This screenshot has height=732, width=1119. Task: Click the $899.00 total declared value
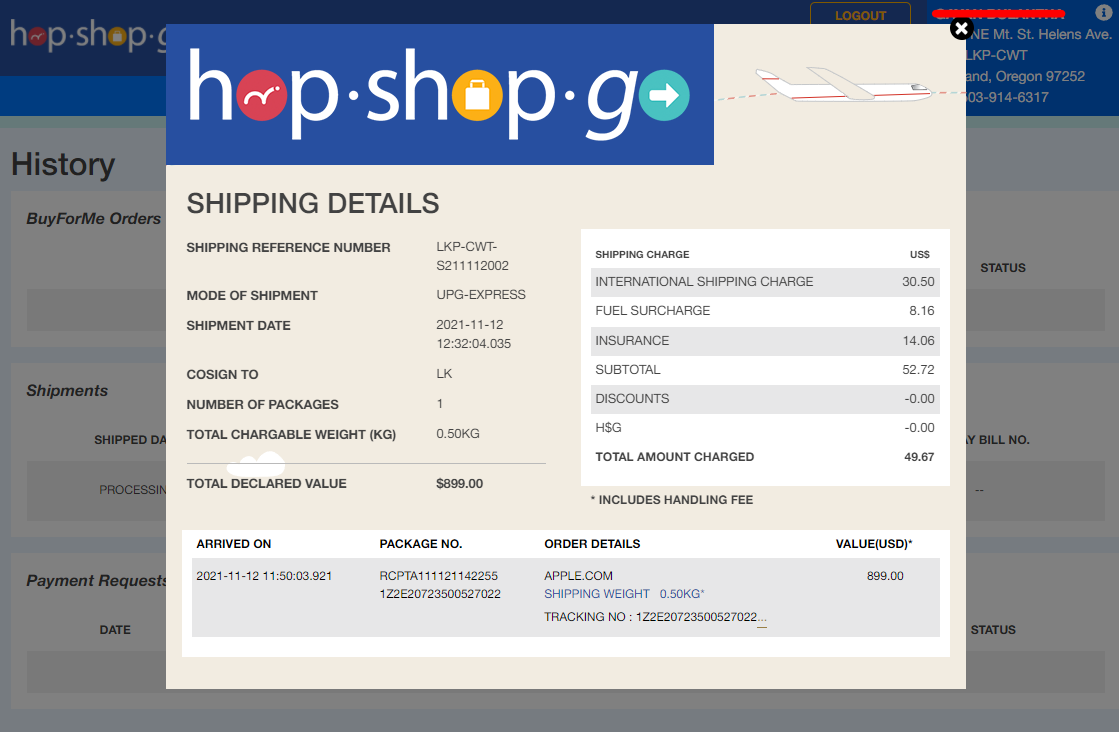point(460,484)
